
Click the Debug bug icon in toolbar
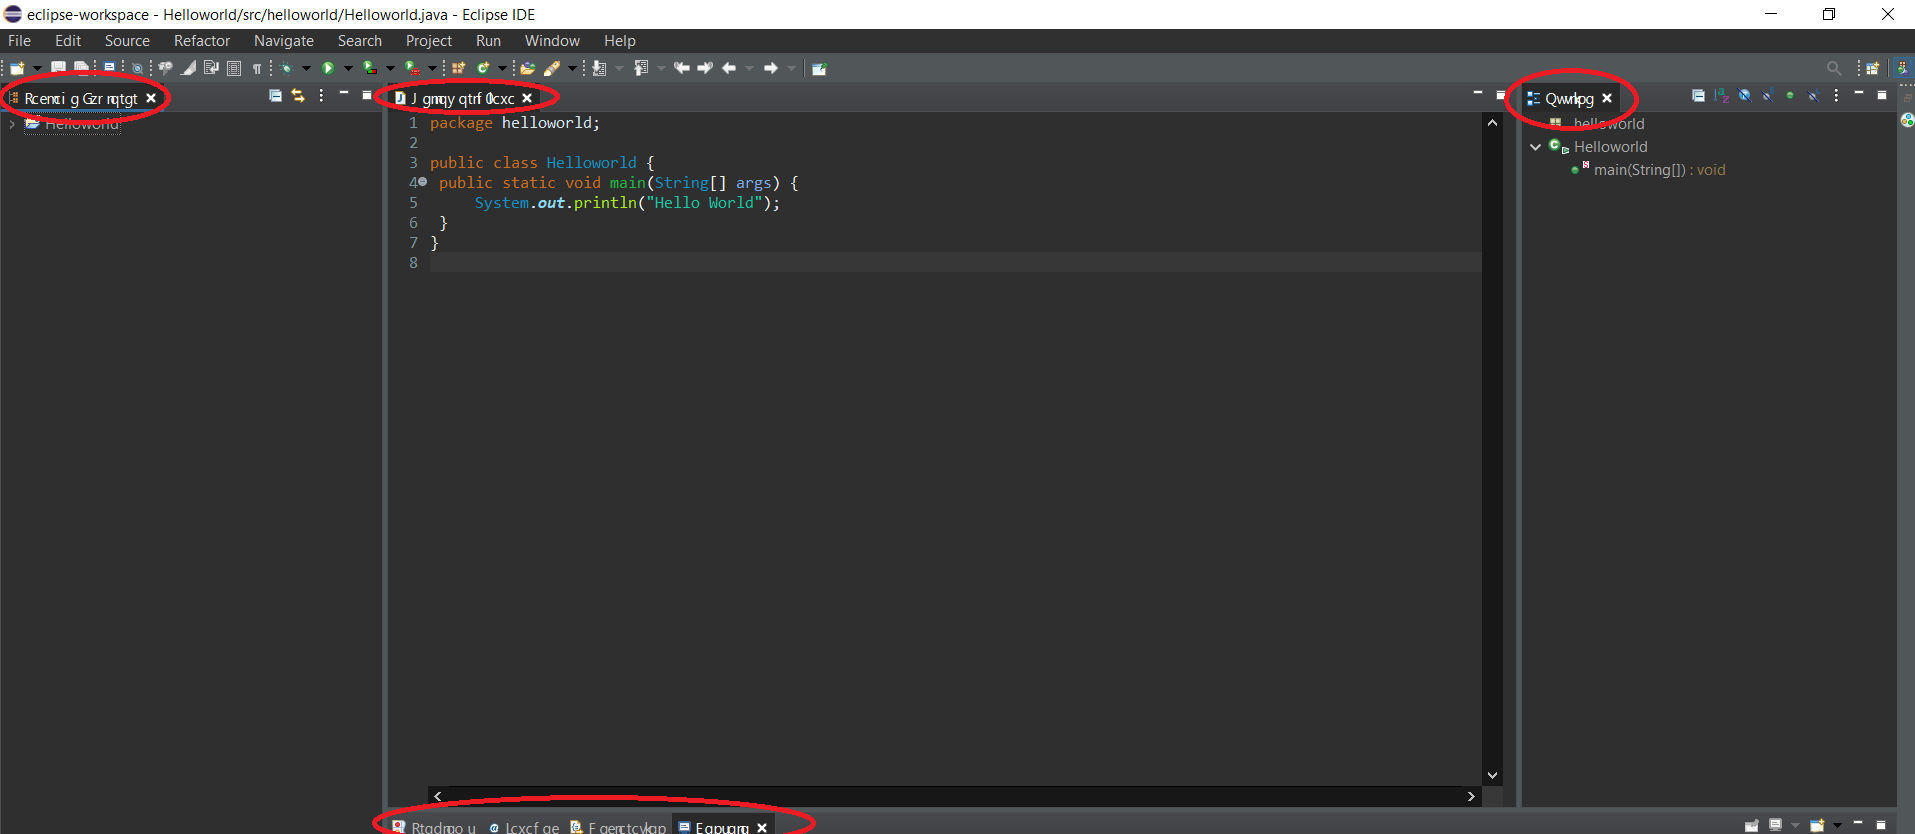click(x=287, y=68)
